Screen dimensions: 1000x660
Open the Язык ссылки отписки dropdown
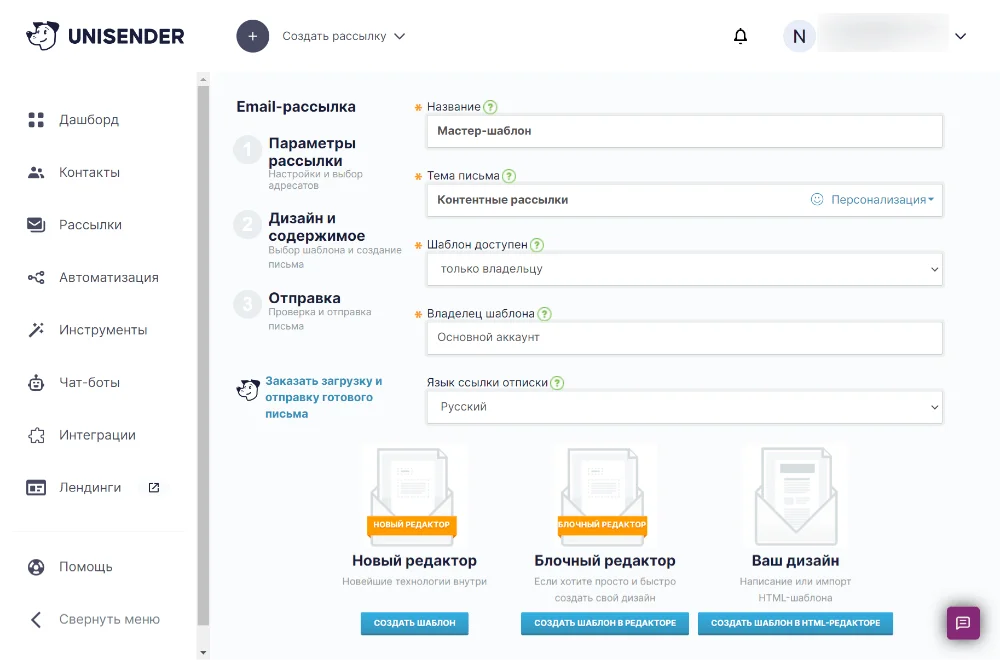685,407
